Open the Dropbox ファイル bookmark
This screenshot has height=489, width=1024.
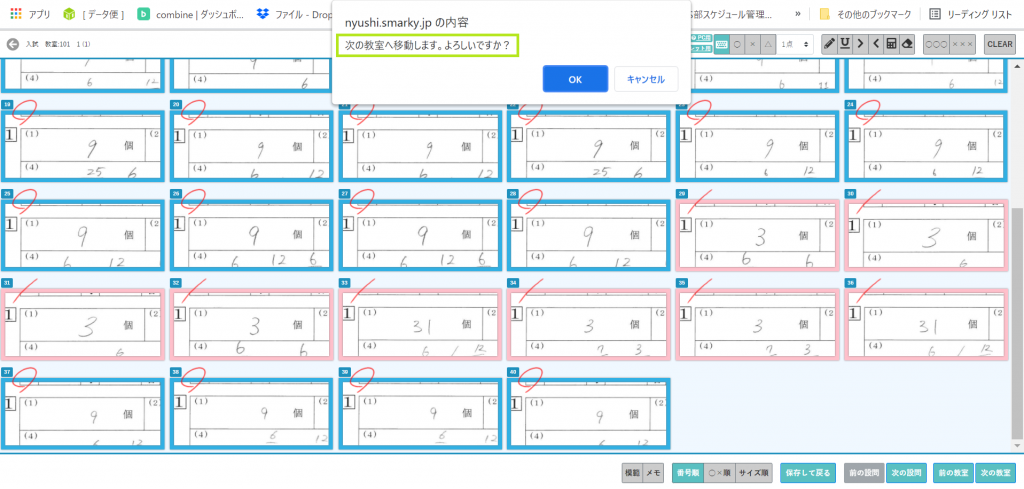tap(294, 14)
